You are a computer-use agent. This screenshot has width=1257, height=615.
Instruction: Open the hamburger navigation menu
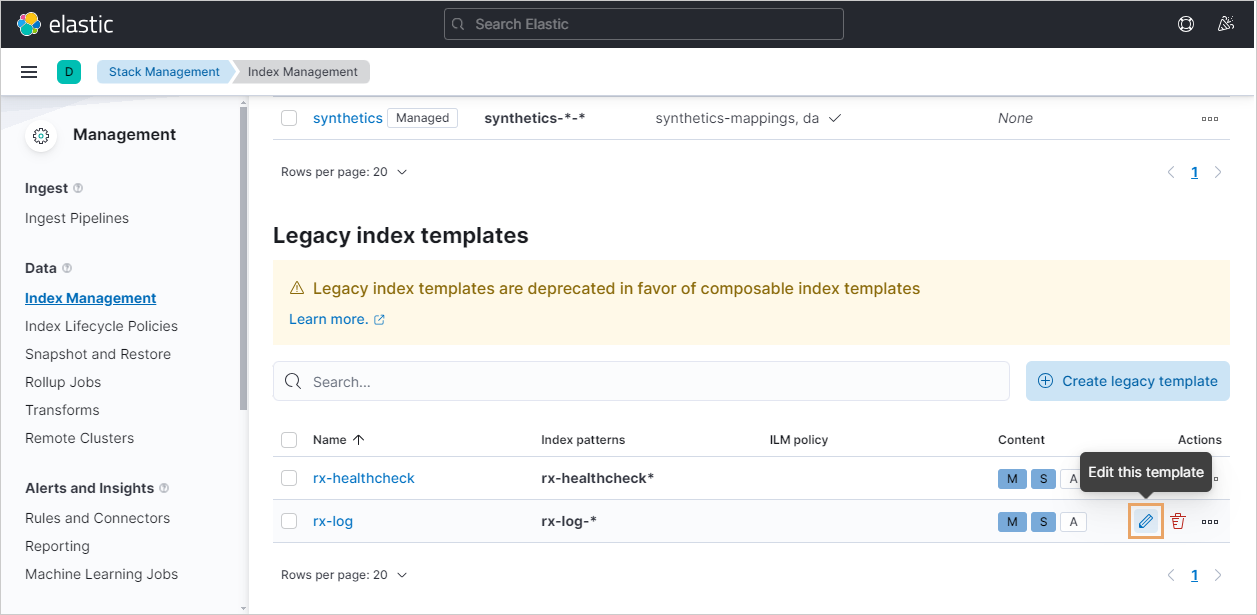pyautogui.click(x=29, y=72)
